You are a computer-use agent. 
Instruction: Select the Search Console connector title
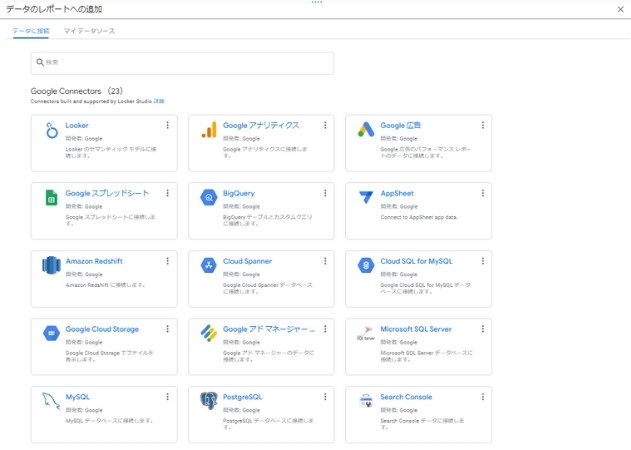pyautogui.click(x=406, y=397)
